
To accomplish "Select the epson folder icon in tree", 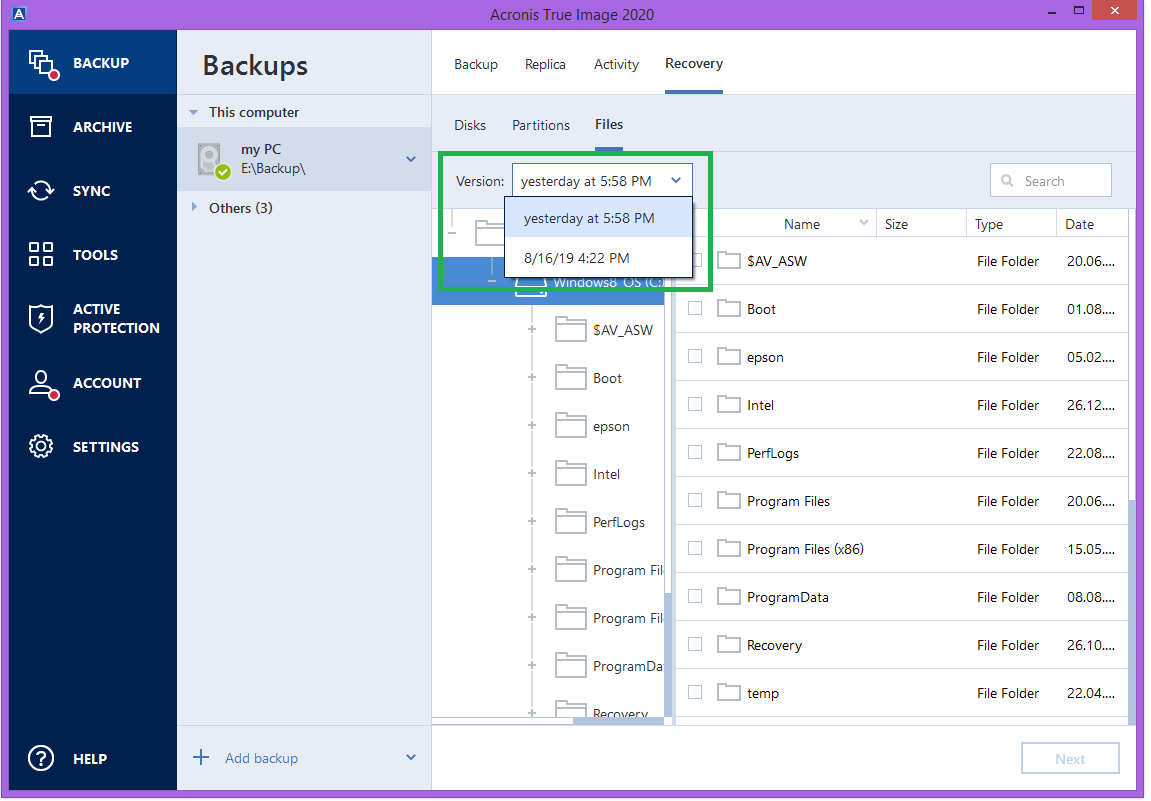I will 570,425.
